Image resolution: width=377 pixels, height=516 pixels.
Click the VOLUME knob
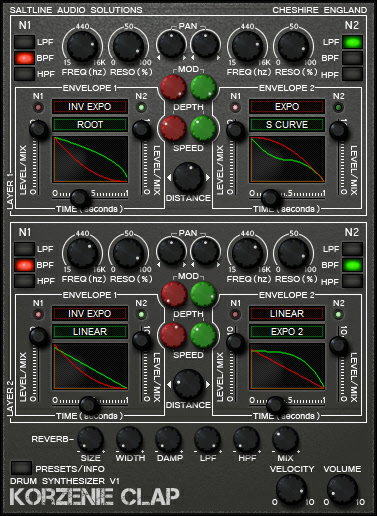click(342, 490)
